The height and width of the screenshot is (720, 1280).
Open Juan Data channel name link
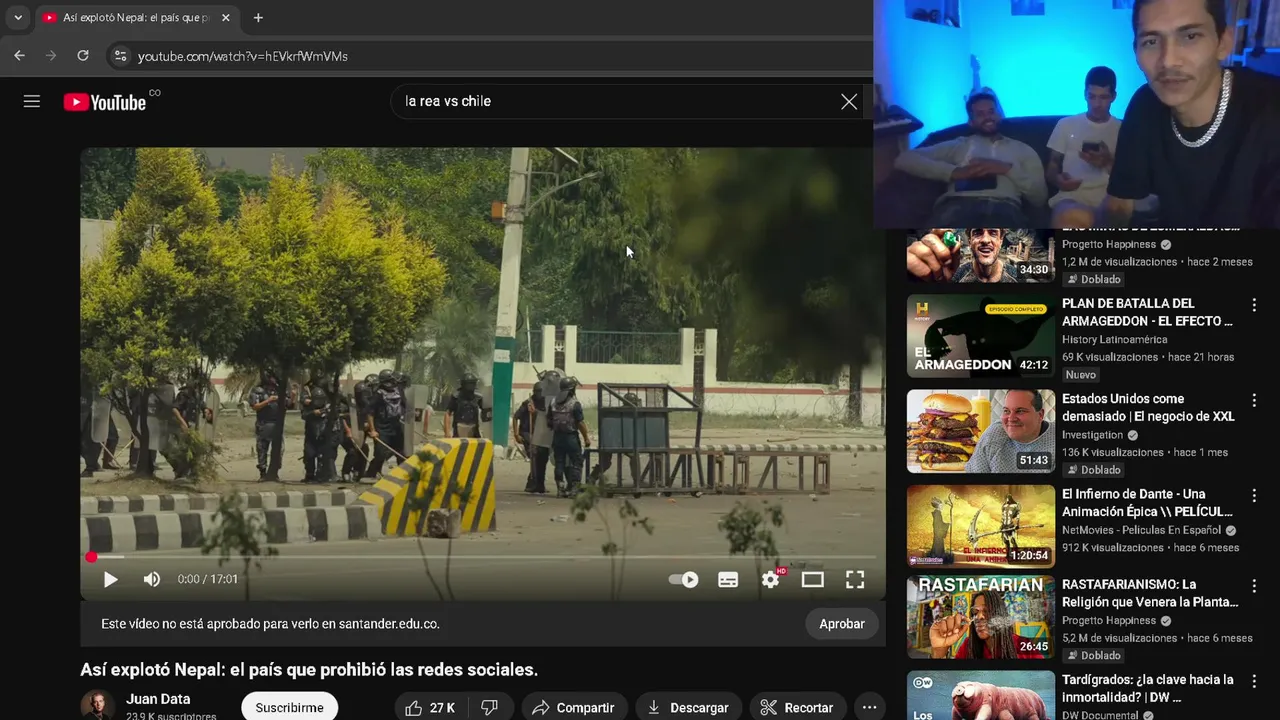coord(158,699)
